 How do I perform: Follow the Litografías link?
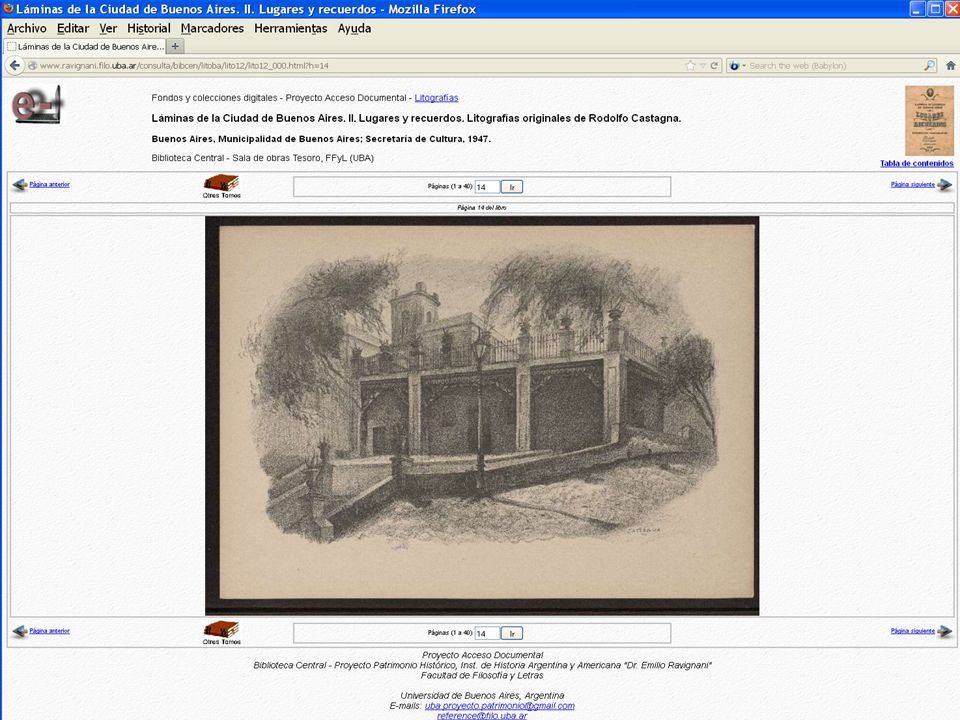[436, 98]
